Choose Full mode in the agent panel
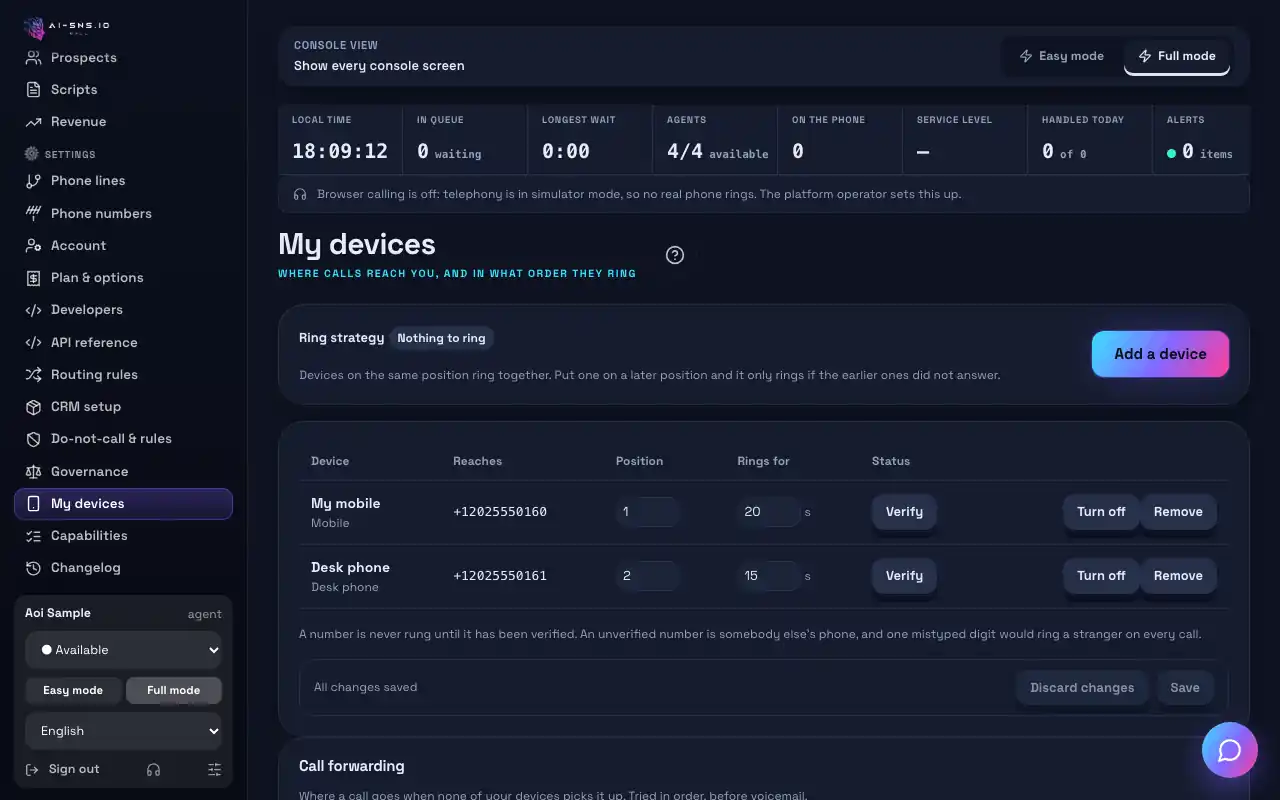Image resolution: width=1280 pixels, height=800 pixels. tap(174, 690)
